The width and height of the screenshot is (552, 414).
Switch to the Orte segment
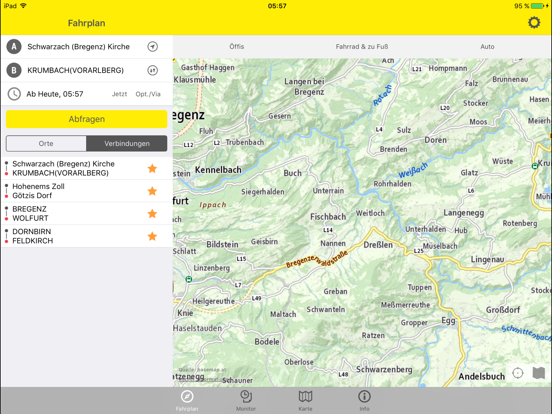[46, 144]
